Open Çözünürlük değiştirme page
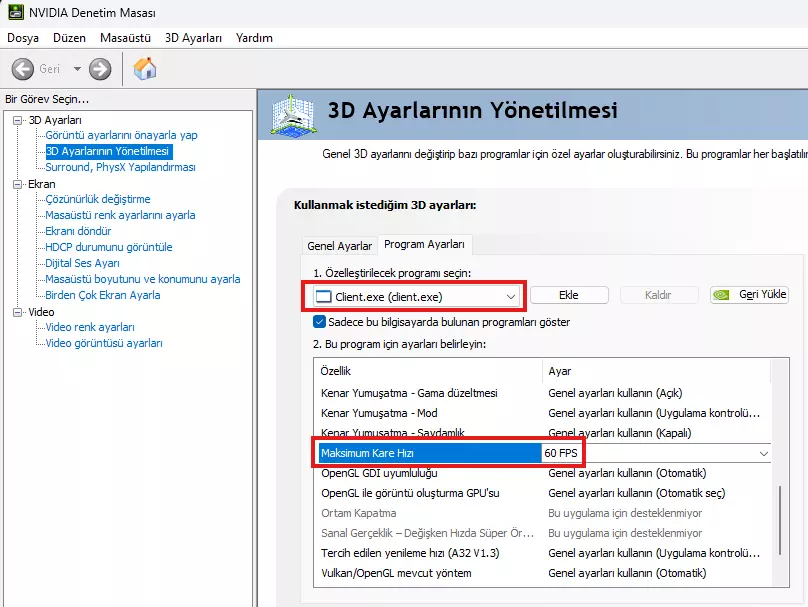This screenshot has width=808, height=607. (98, 199)
